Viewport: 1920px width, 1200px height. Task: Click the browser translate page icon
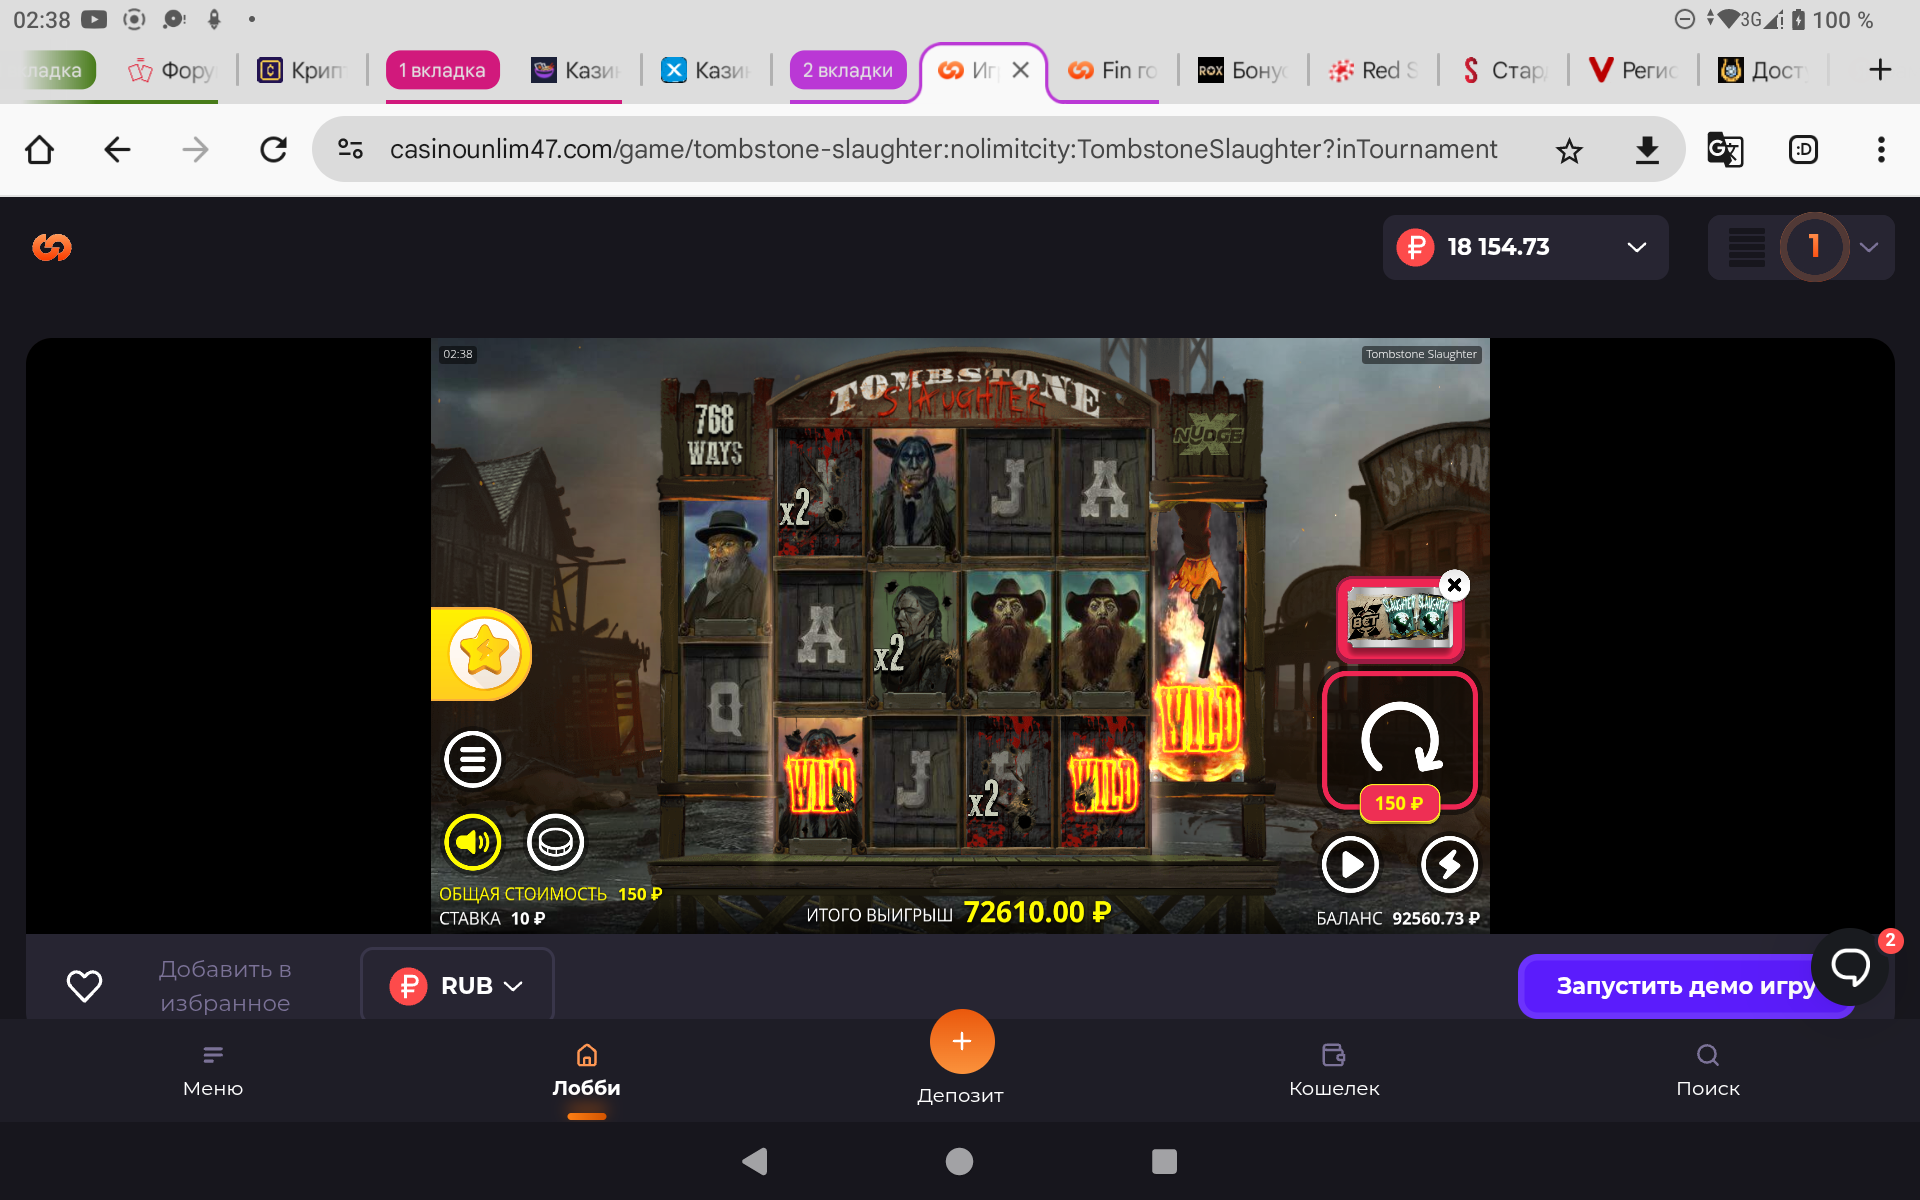point(1724,150)
